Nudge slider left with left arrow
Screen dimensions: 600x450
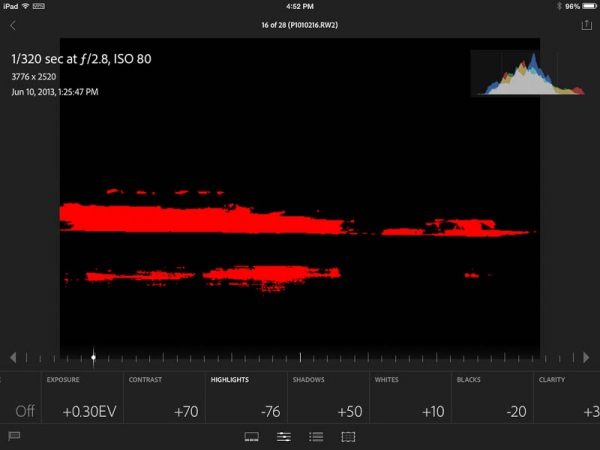[13, 357]
